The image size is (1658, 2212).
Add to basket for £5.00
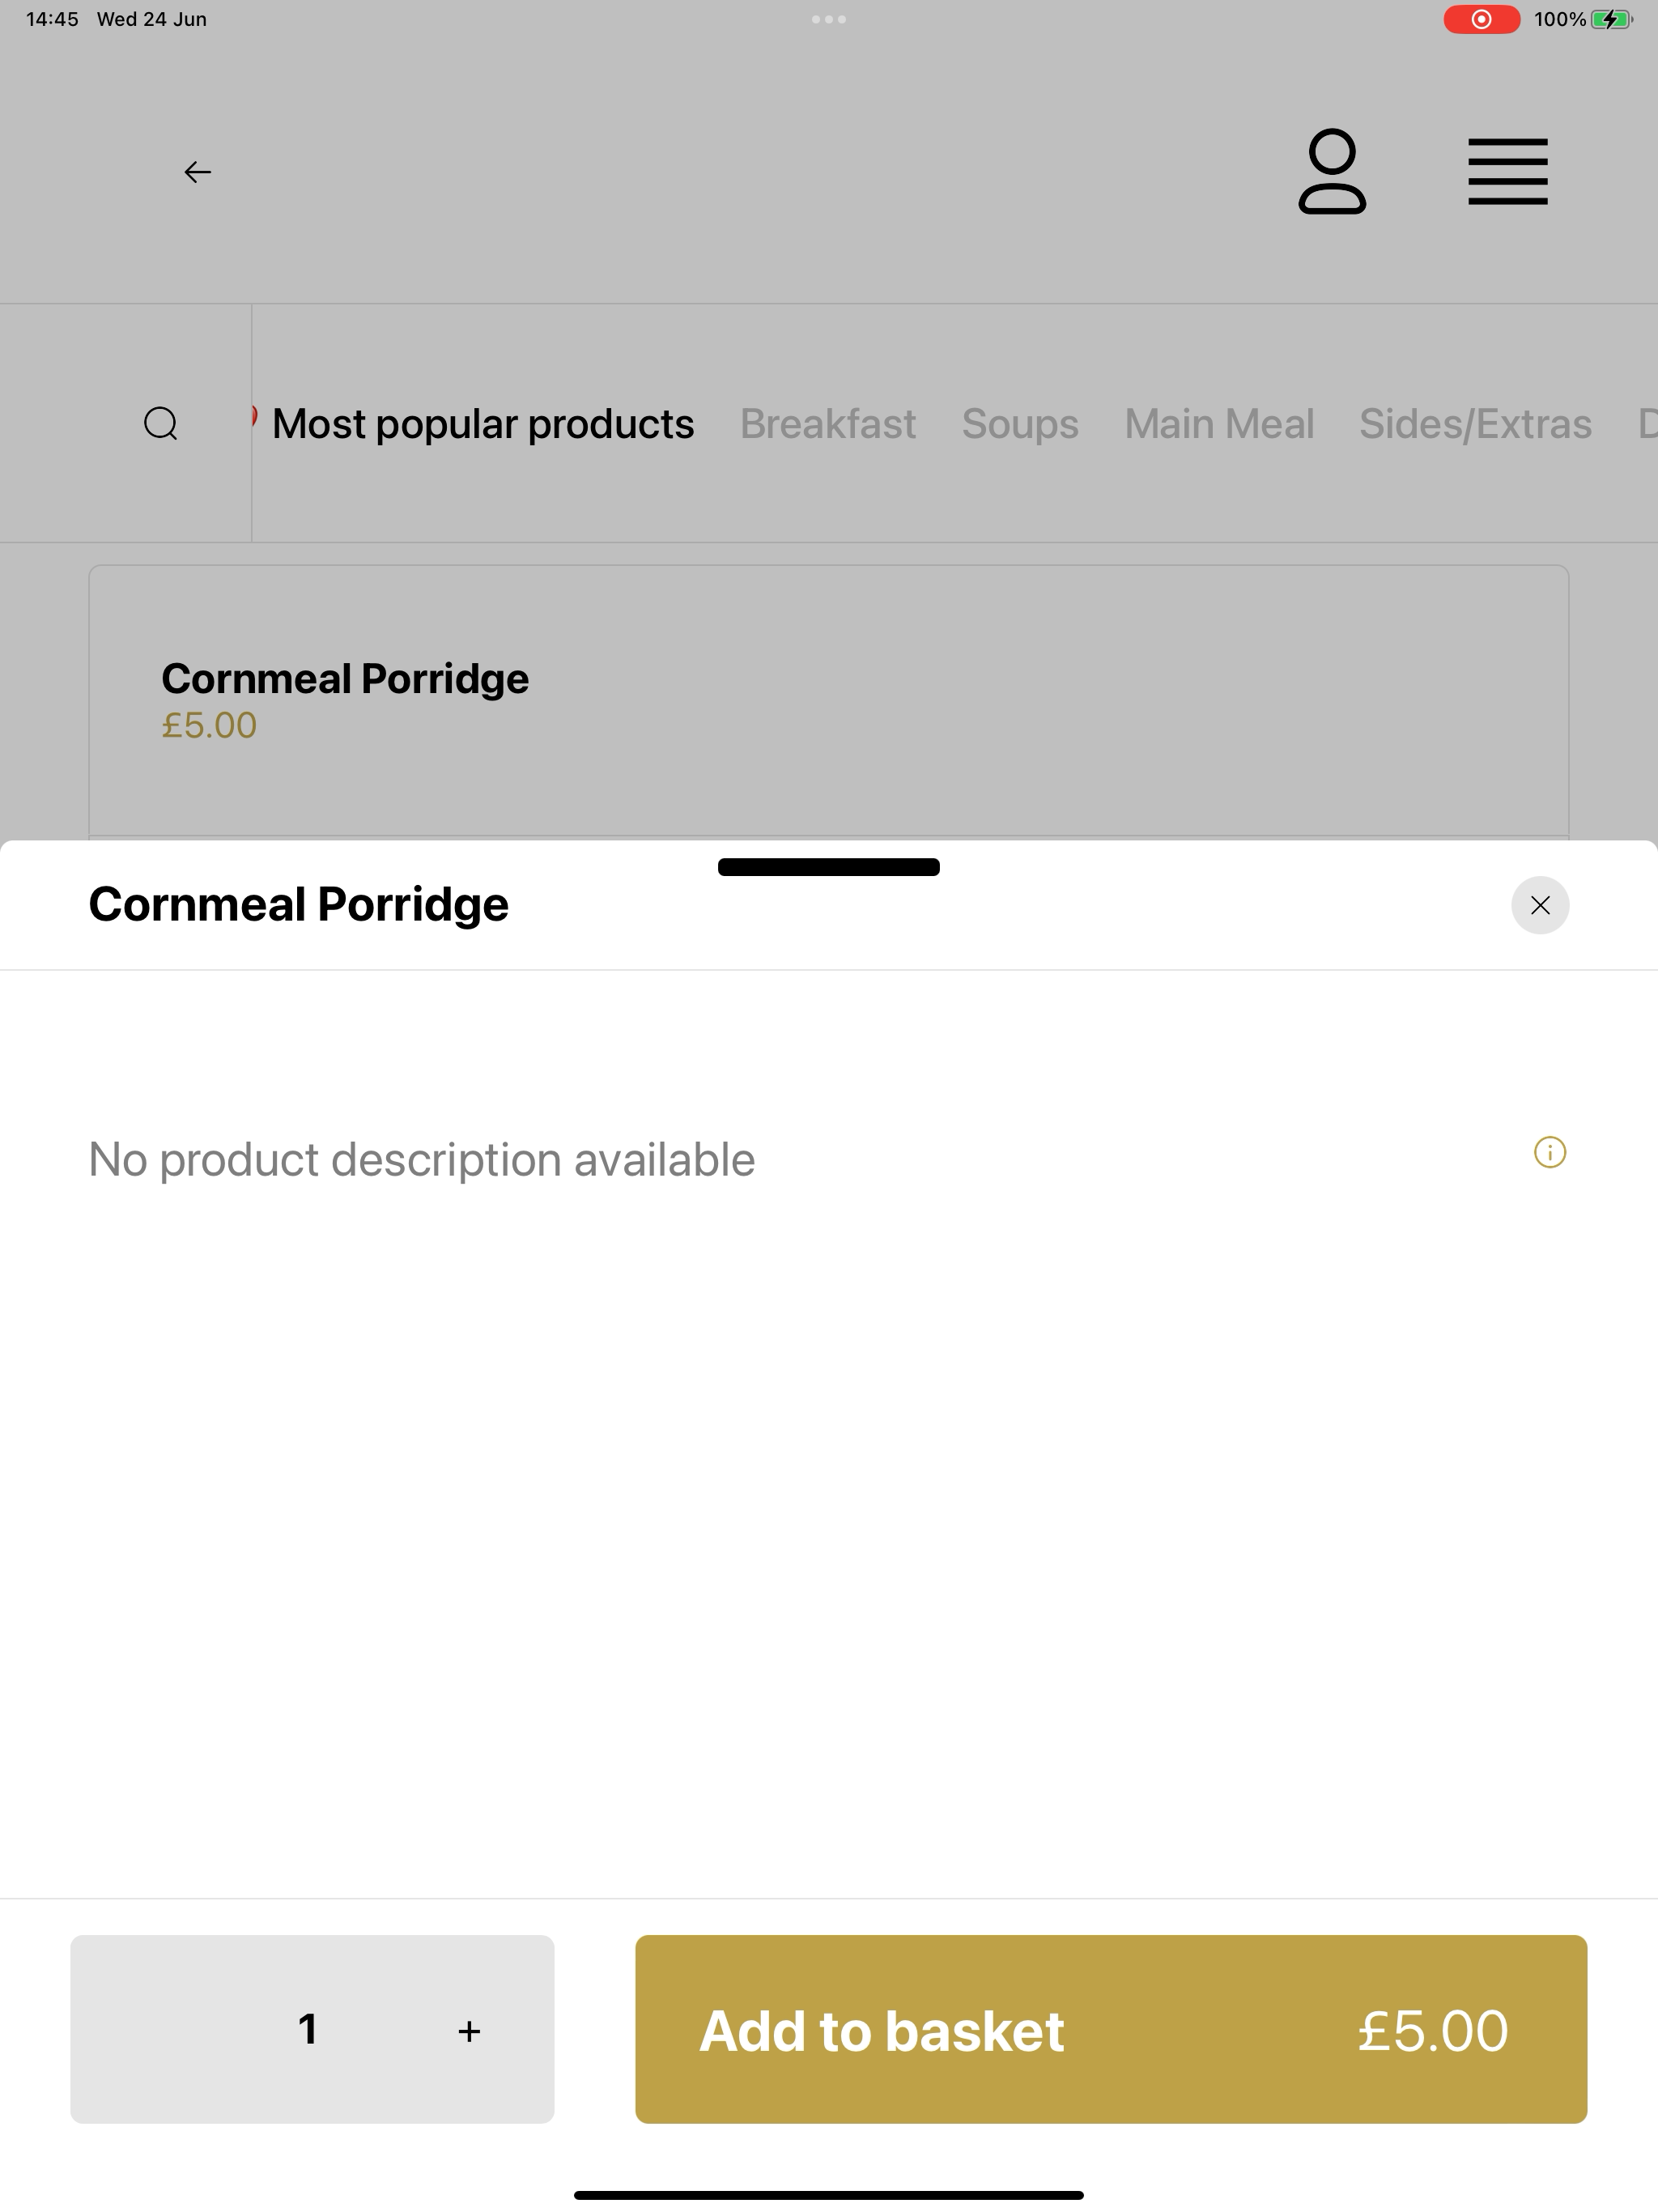coord(1110,2029)
